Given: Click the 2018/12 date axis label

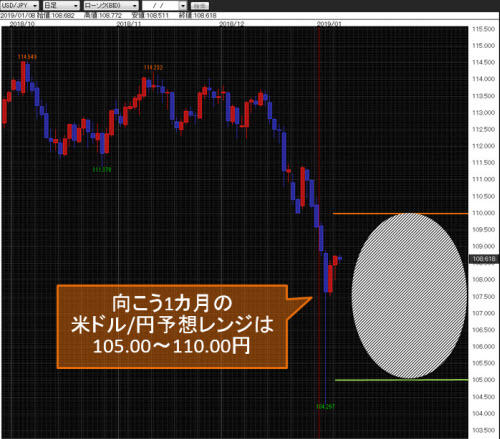Looking at the screenshot, I should (232, 24).
